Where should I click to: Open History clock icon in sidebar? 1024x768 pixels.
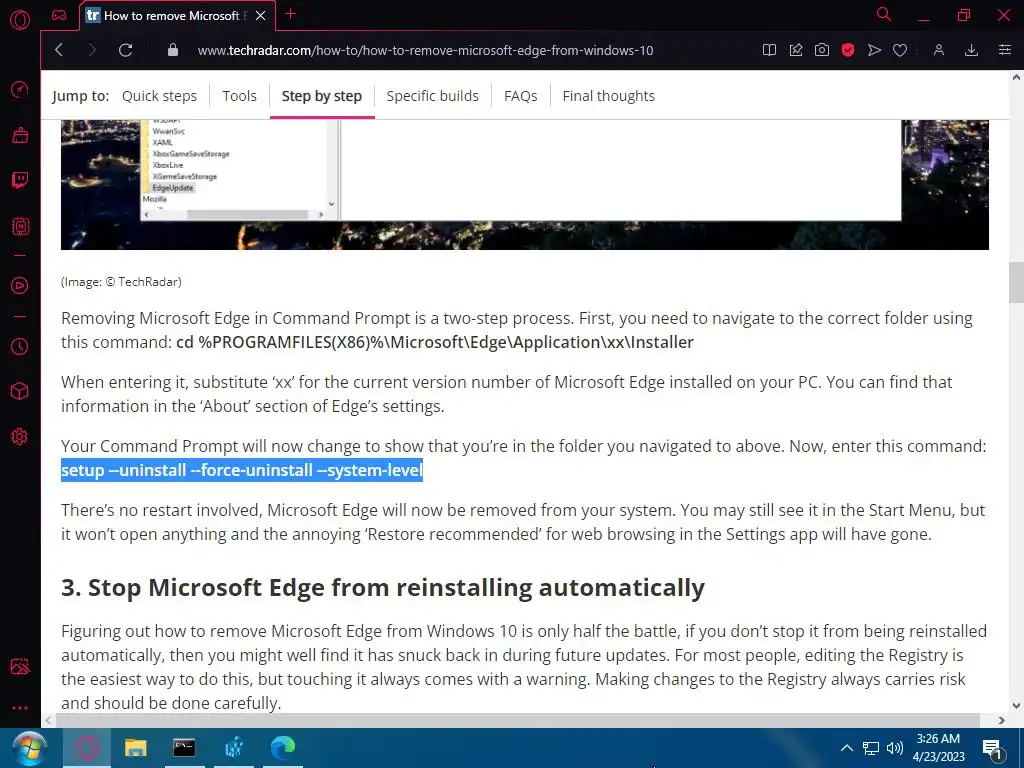(20, 346)
